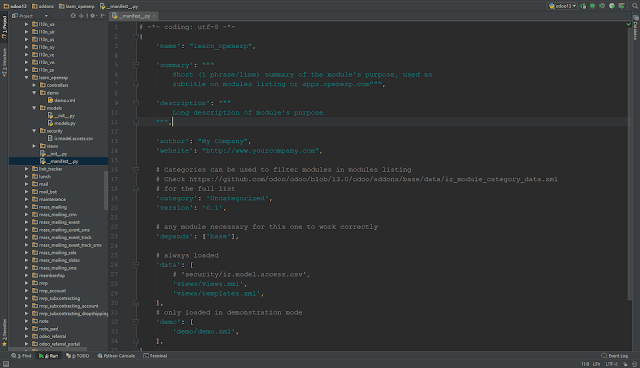Click line 13 'author' code line
This screenshot has height=368, width=640.
[x=203, y=141]
